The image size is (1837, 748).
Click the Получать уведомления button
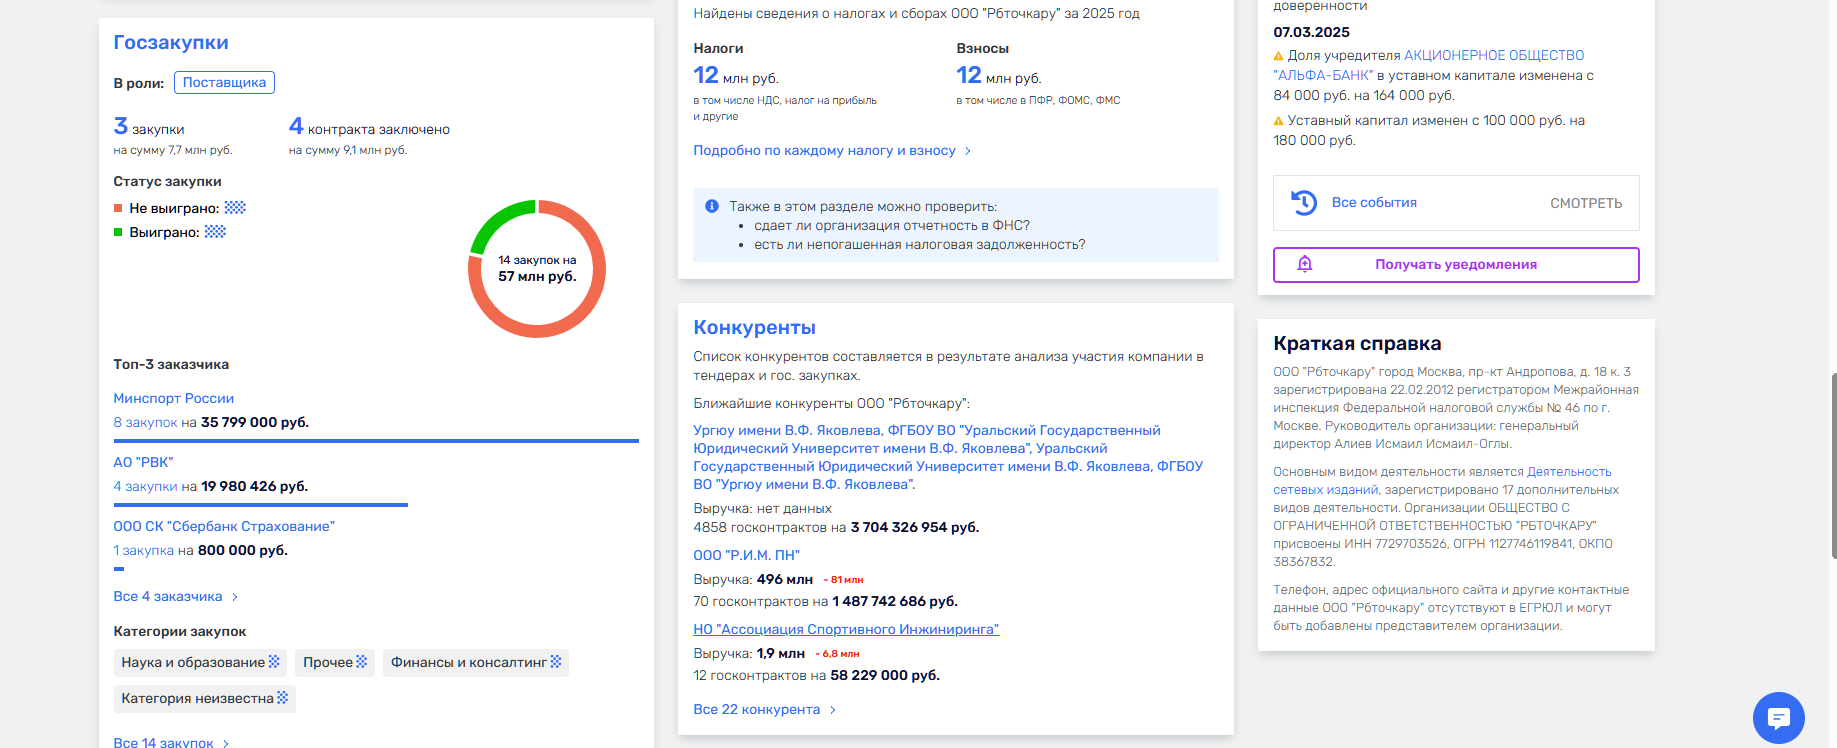(1456, 265)
